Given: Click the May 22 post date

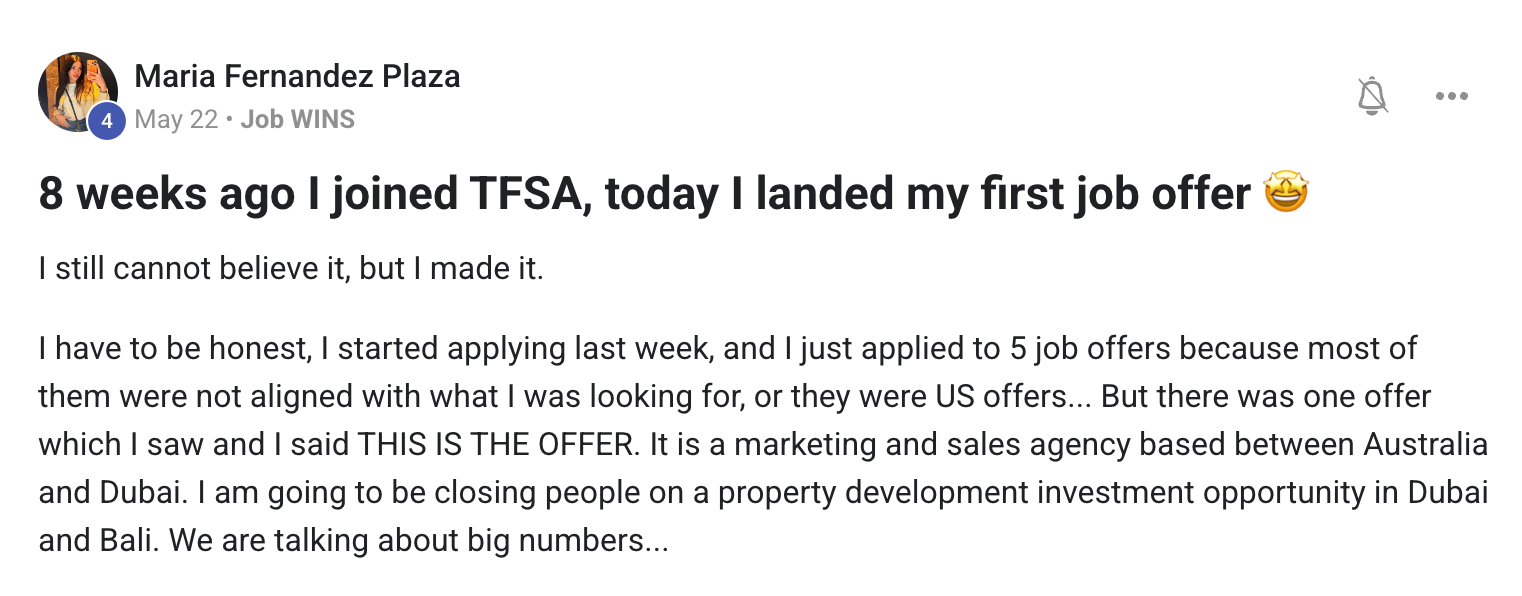Looking at the screenshot, I should [x=176, y=120].
